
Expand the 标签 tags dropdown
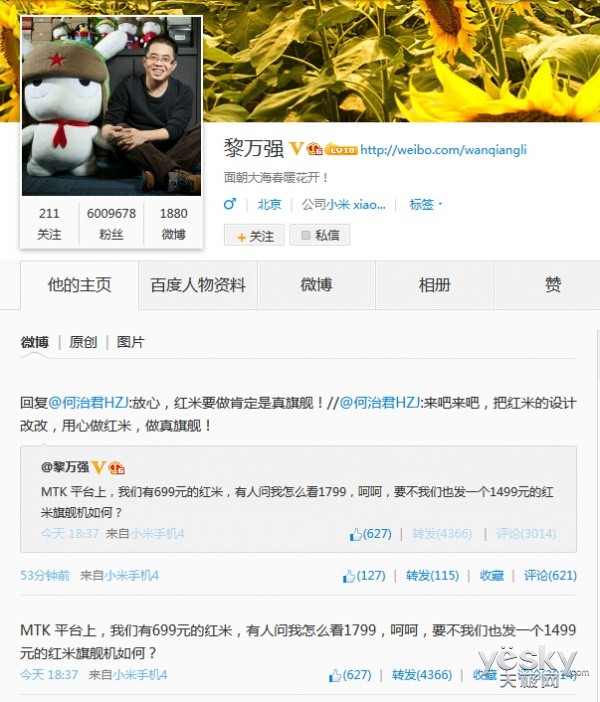[x=426, y=205]
